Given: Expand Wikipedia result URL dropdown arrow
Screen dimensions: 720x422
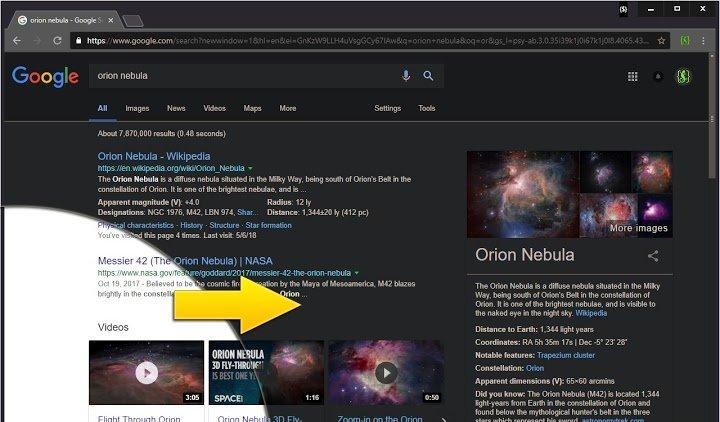Looking at the screenshot, I should (250, 169).
